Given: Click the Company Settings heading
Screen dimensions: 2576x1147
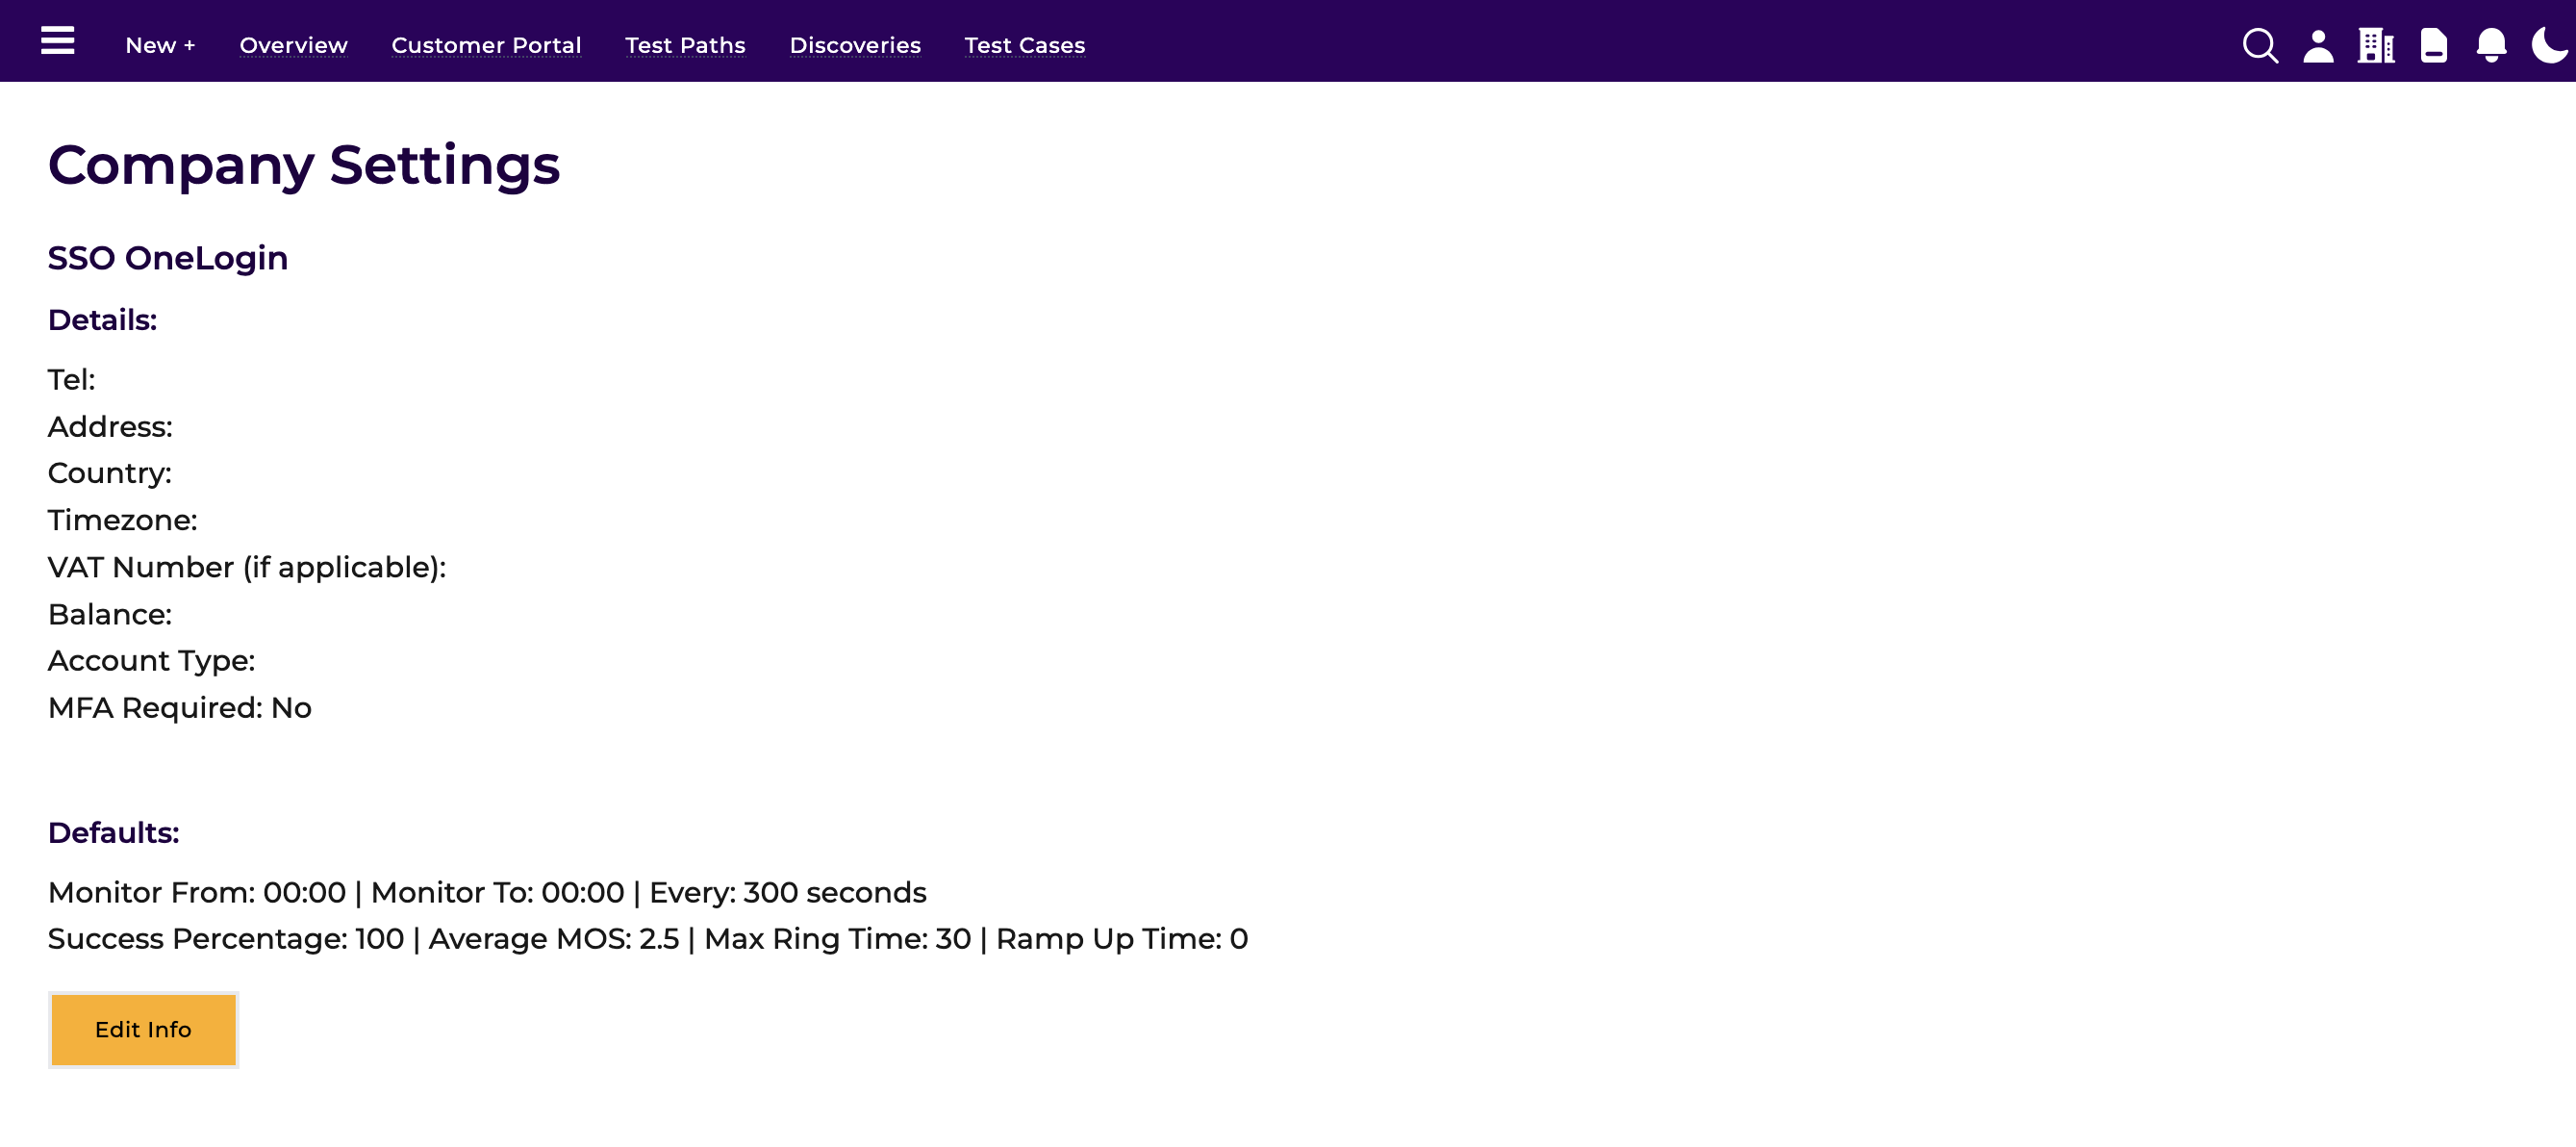Looking at the screenshot, I should pyautogui.click(x=304, y=165).
